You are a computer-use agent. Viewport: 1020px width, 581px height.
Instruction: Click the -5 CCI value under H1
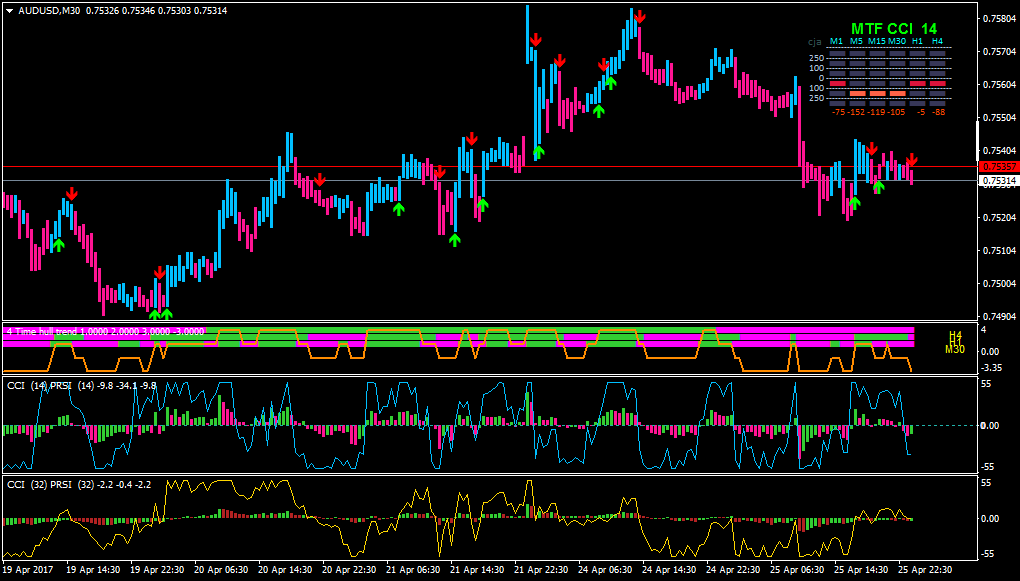click(921, 113)
